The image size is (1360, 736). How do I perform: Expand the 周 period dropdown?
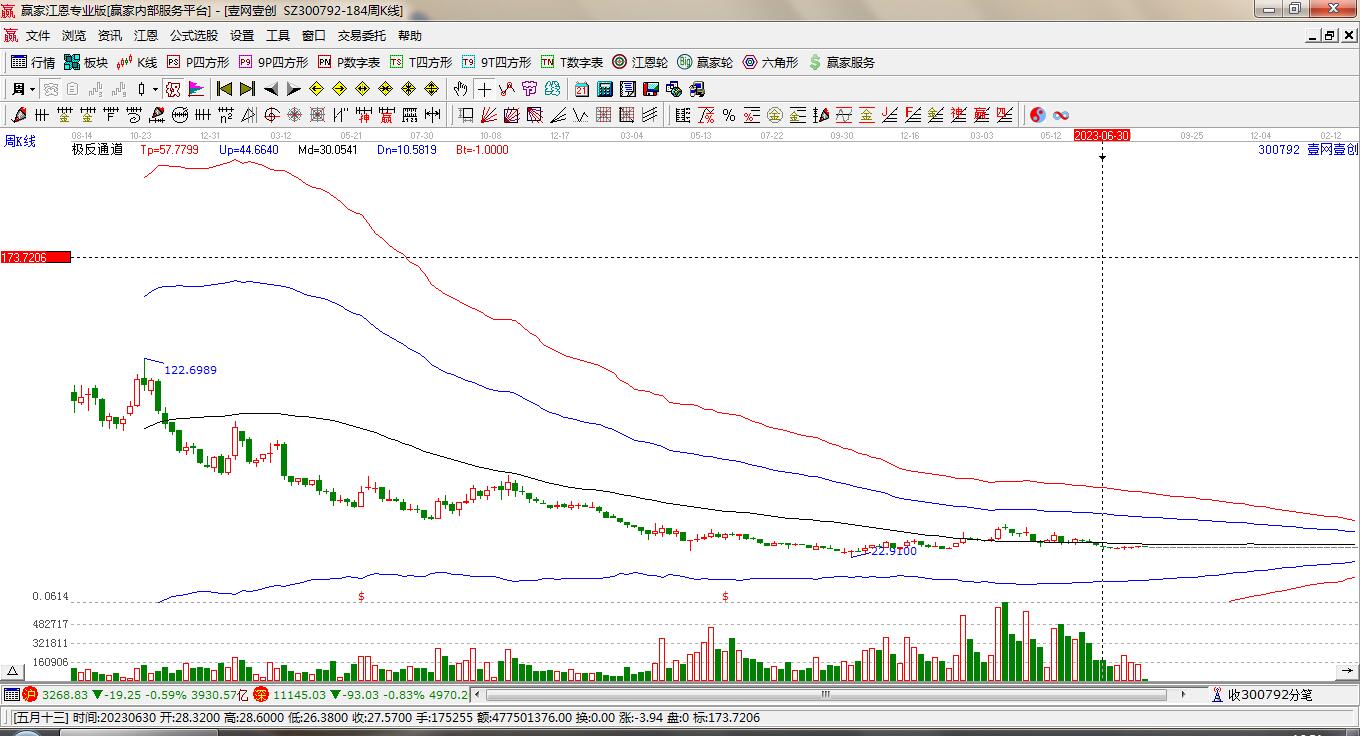(x=23, y=89)
